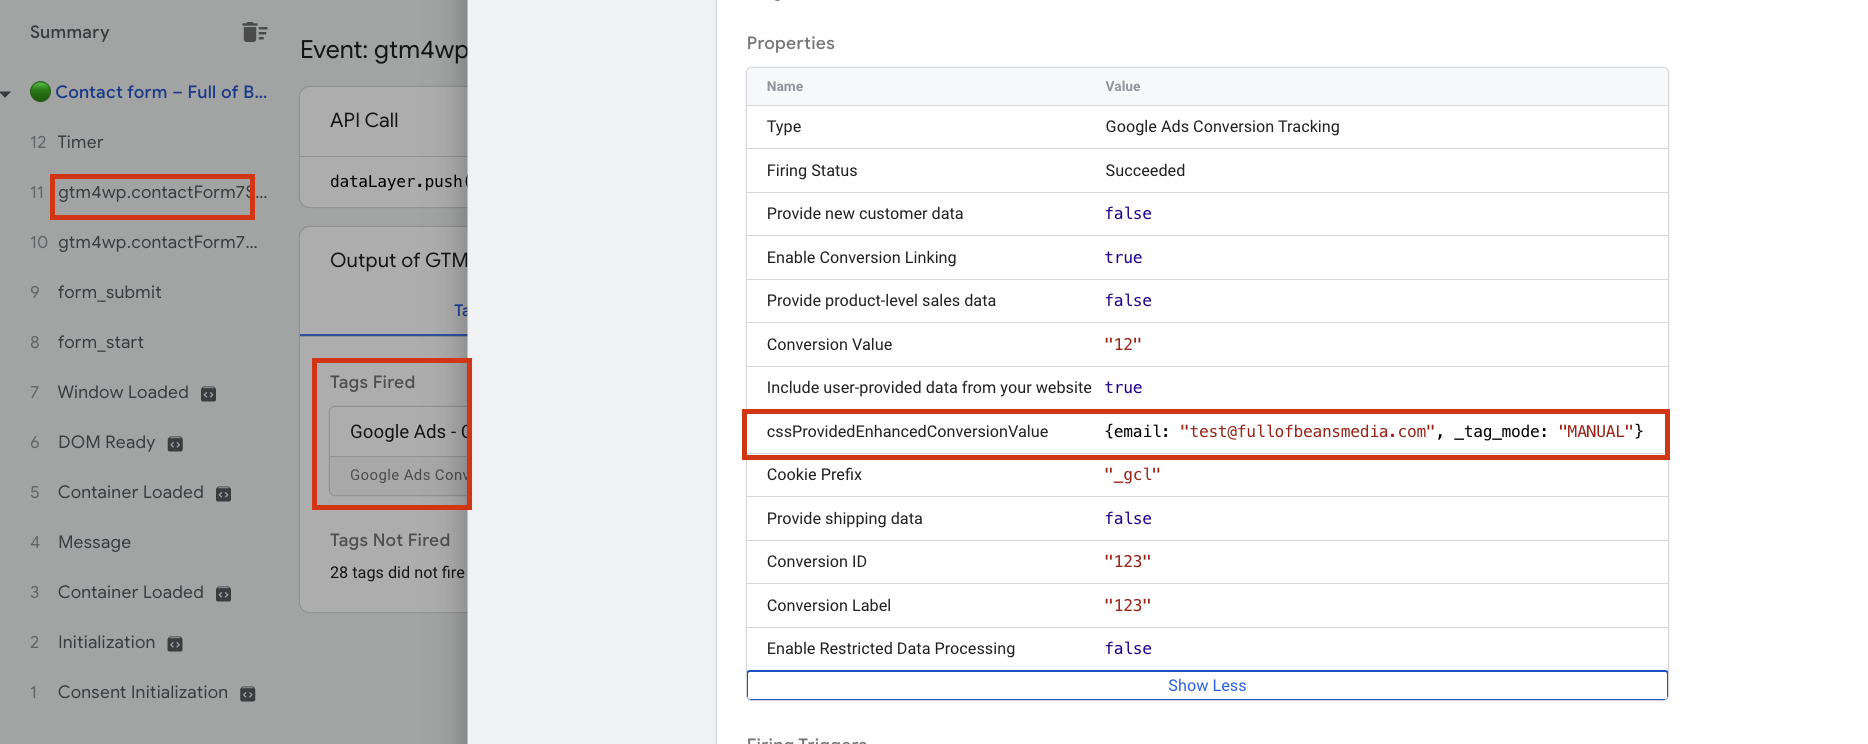Click the Event: gtm4wp heading
This screenshot has width=1868, height=744.
[x=384, y=50]
